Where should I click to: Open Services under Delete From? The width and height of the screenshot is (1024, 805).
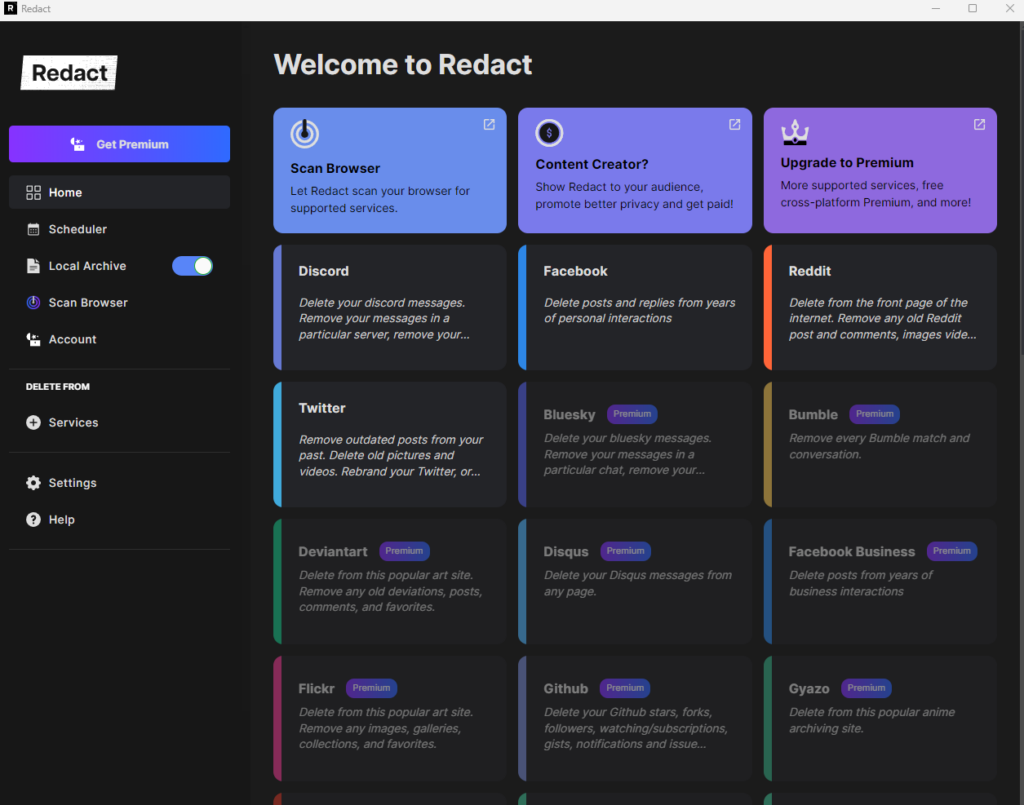click(x=120, y=422)
